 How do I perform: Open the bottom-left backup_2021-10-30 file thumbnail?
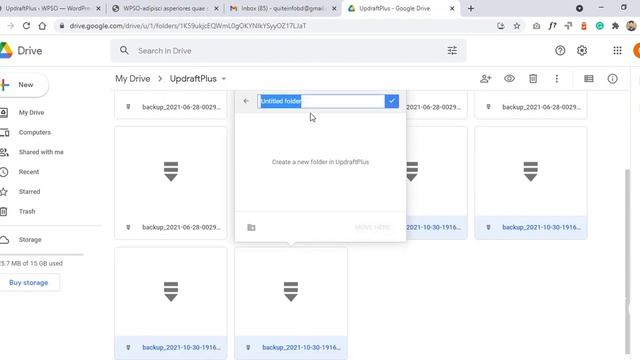tap(171, 292)
